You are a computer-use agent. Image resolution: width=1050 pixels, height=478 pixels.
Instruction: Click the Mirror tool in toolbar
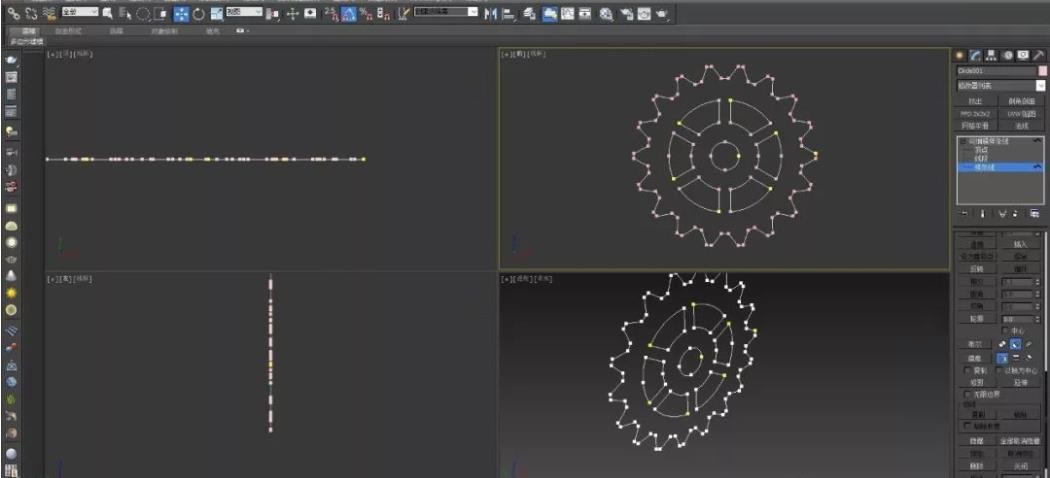pos(490,15)
